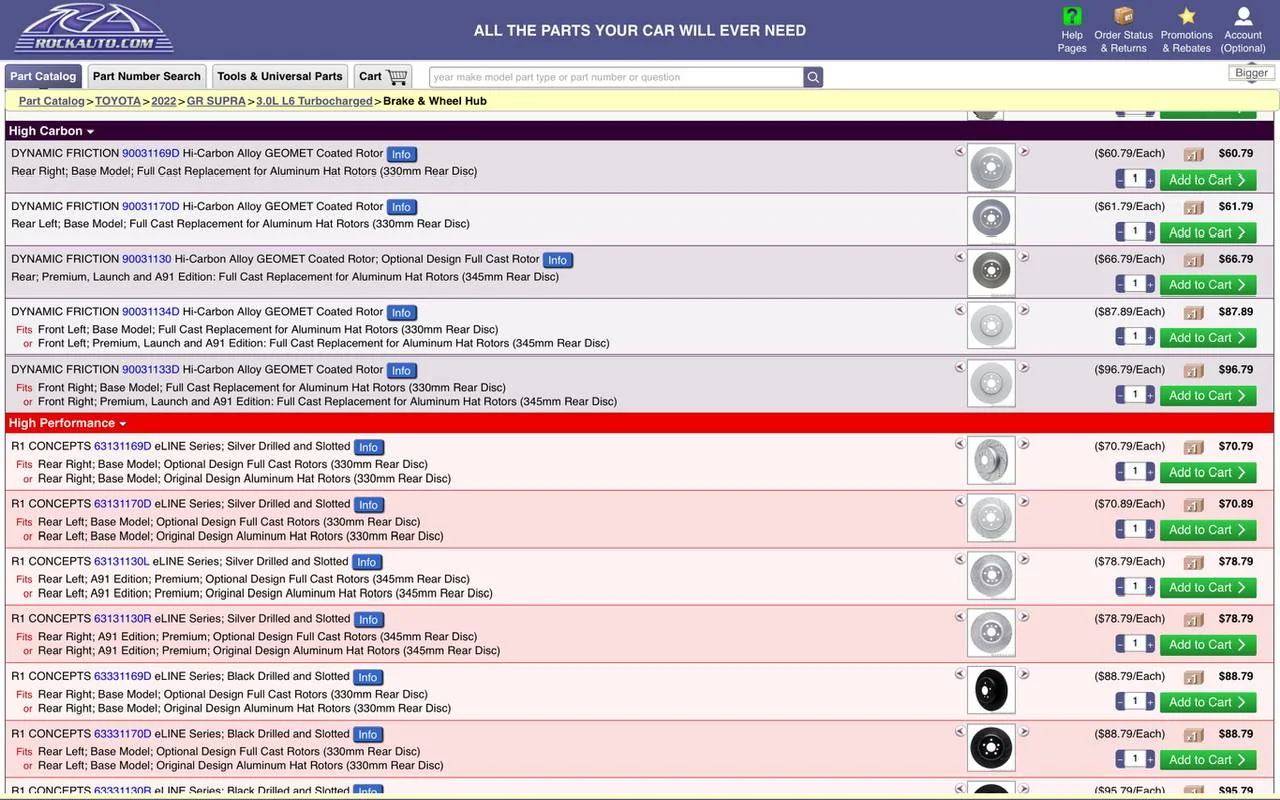Show previous image for part 63131130R
The height and width of the screenshot is (800, 1280).
tap(960, 617)
